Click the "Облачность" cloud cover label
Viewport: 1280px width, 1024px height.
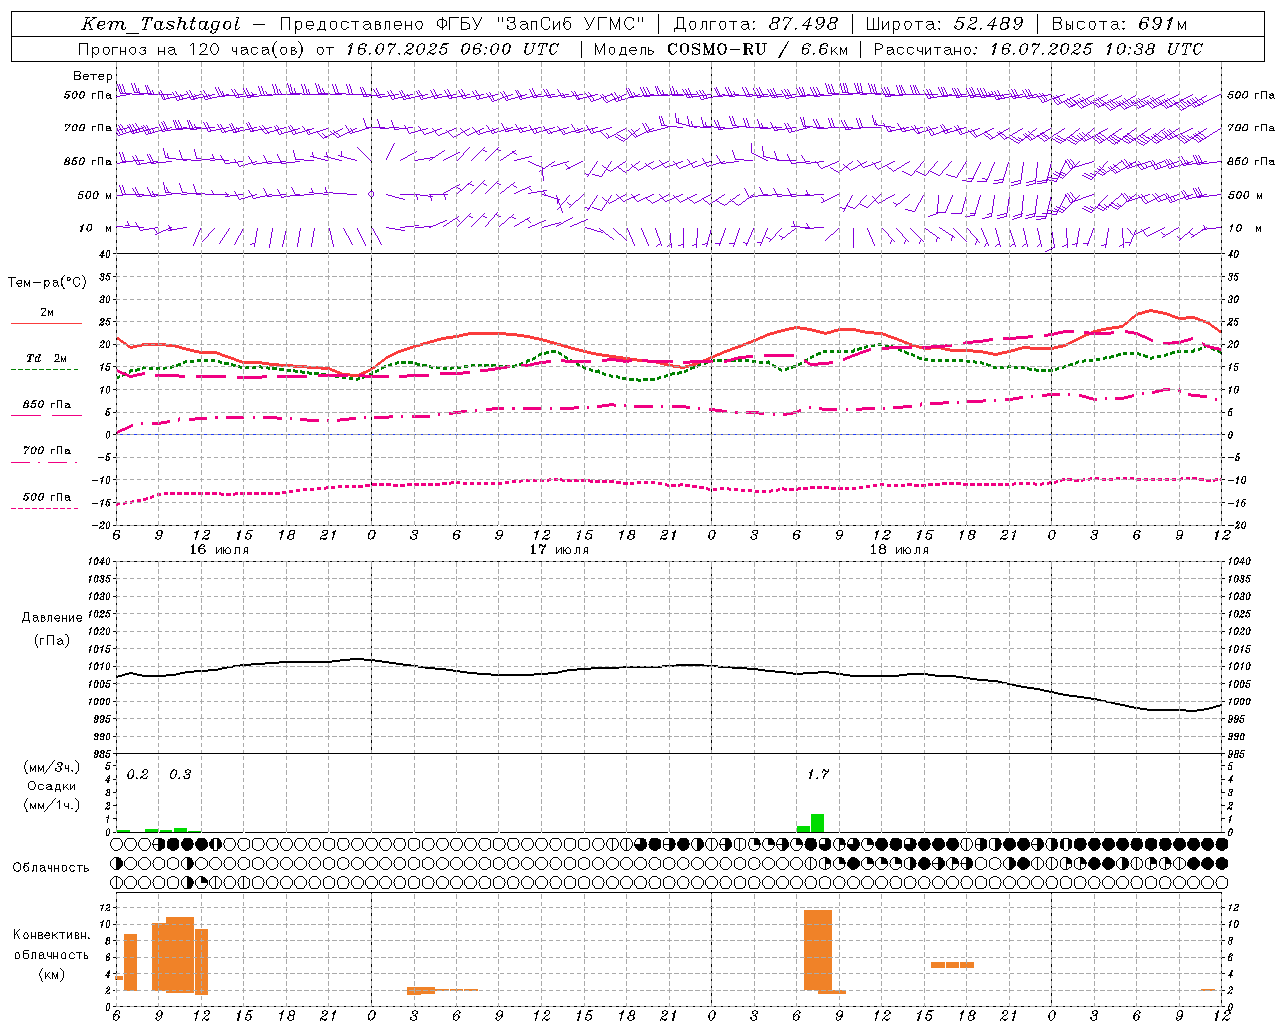tap(51, 868)
